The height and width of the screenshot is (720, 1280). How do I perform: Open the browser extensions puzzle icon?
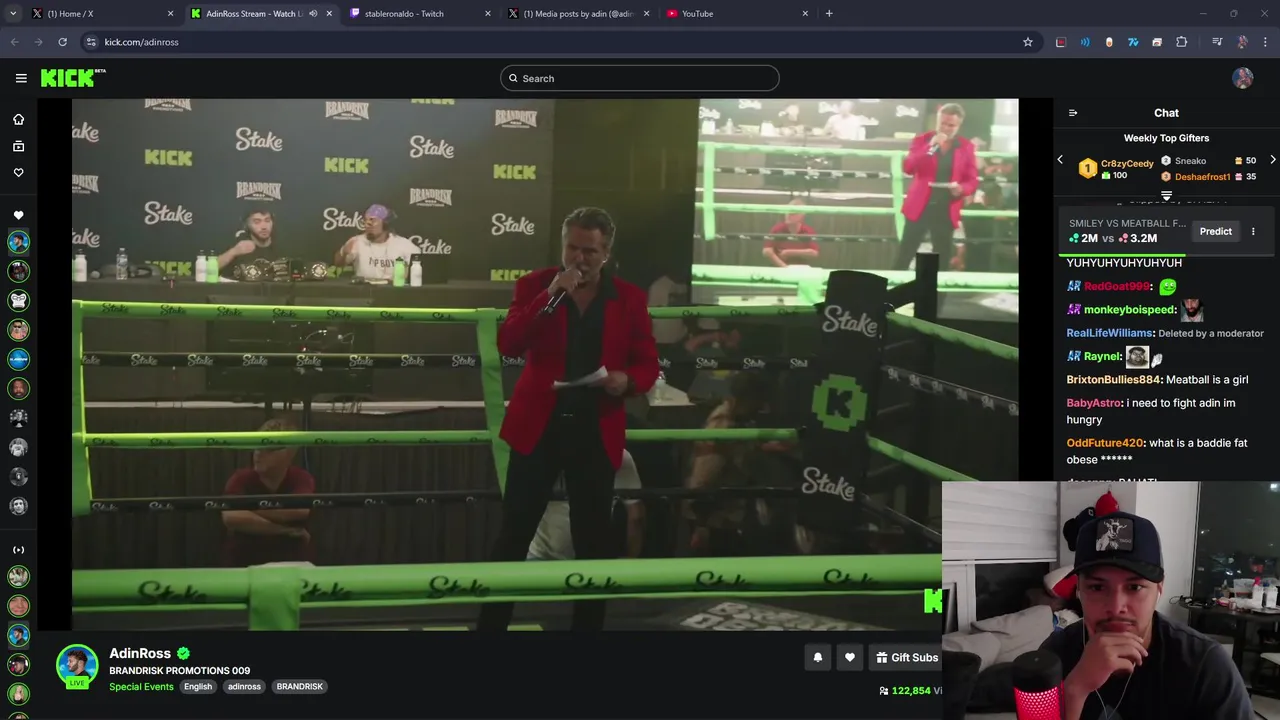pyautogui.click(x=1181, y=42)
